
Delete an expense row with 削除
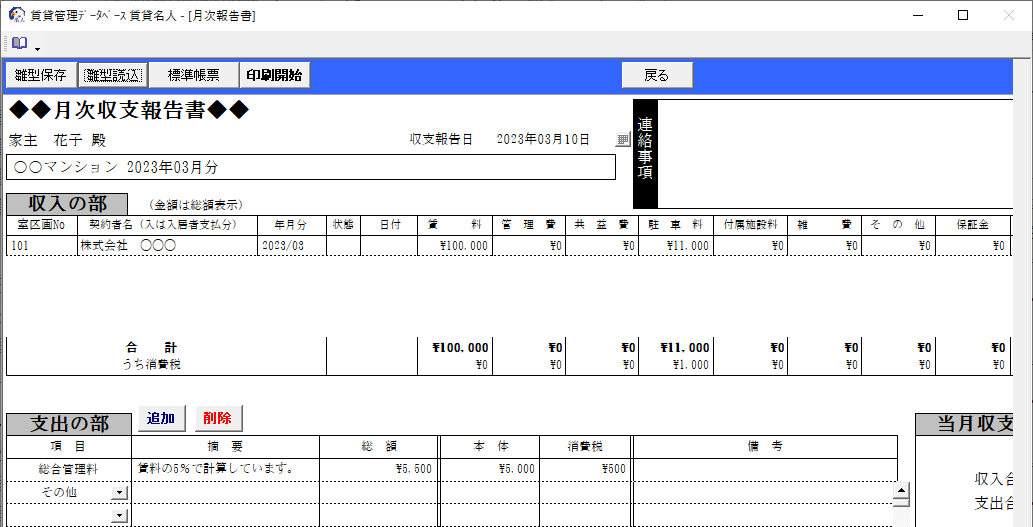tap(217, 418)
